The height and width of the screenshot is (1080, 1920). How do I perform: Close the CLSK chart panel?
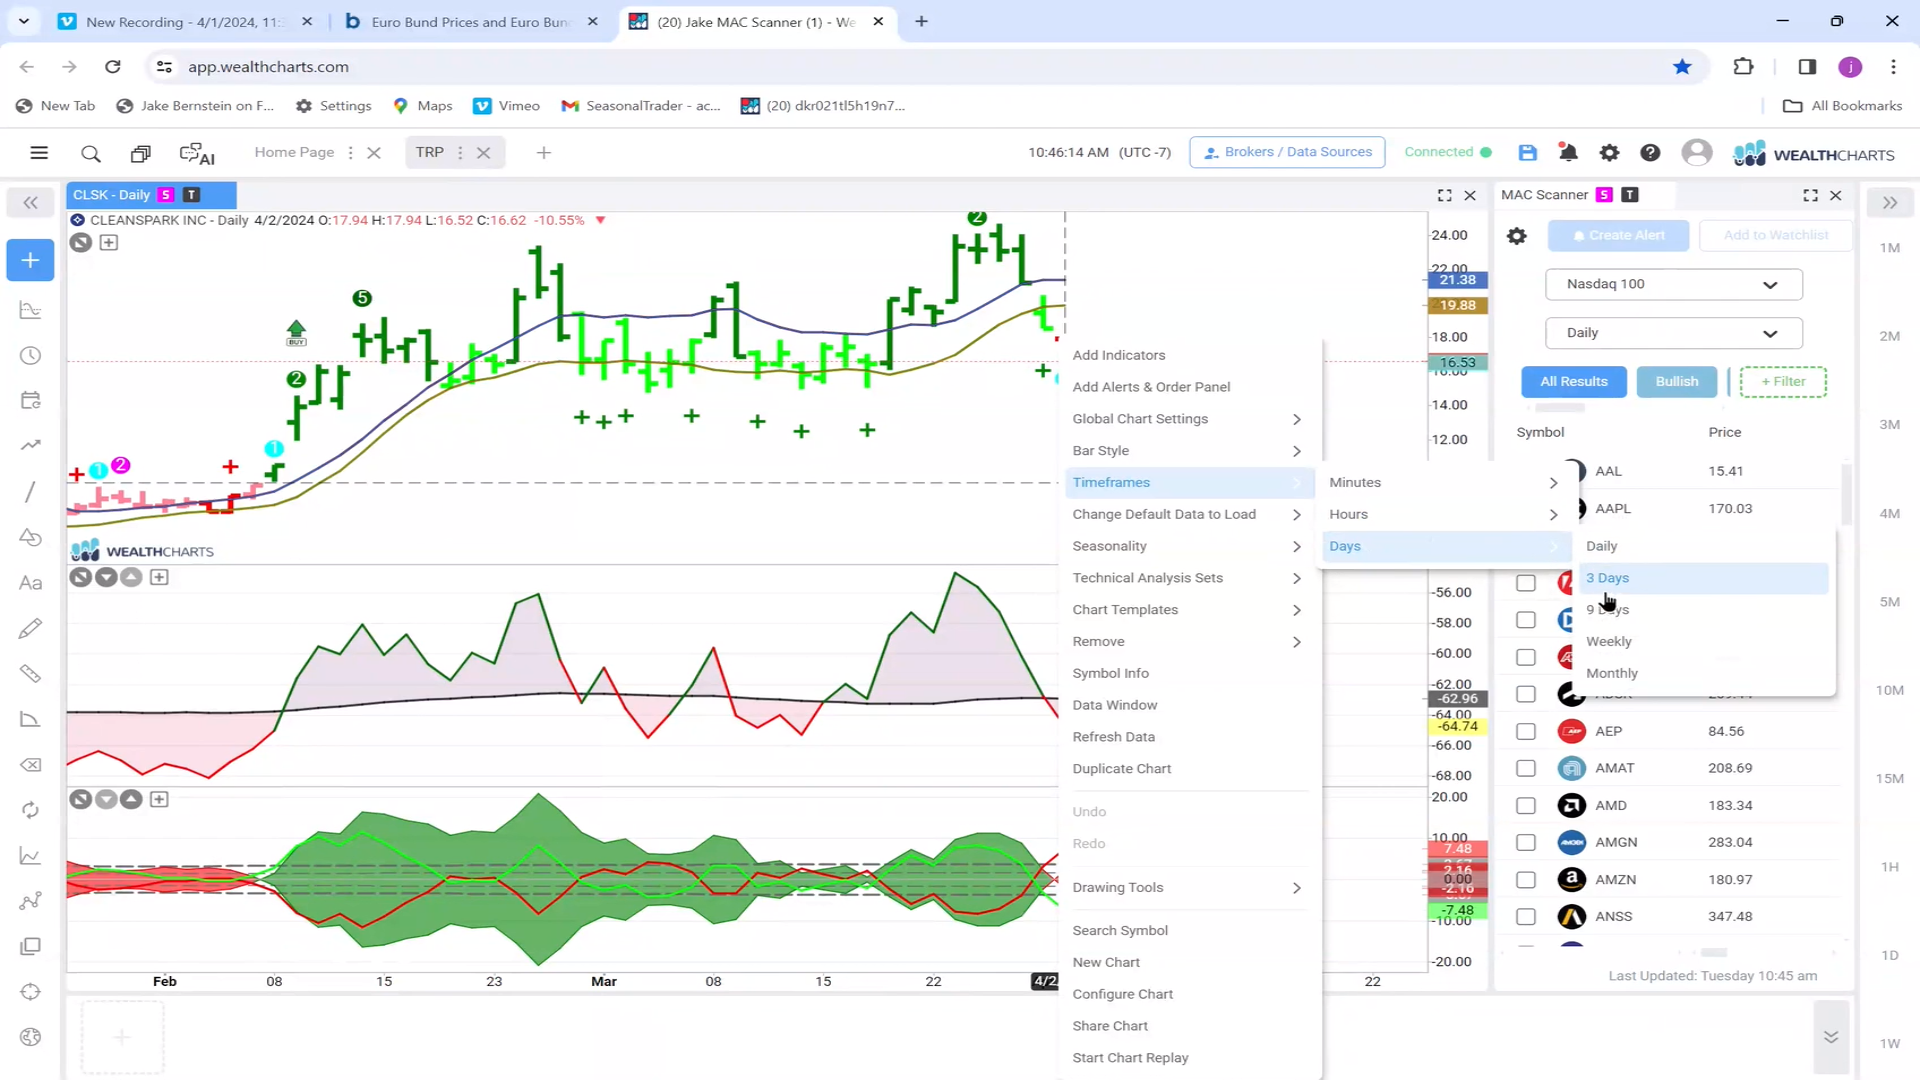click(1470, 195)
